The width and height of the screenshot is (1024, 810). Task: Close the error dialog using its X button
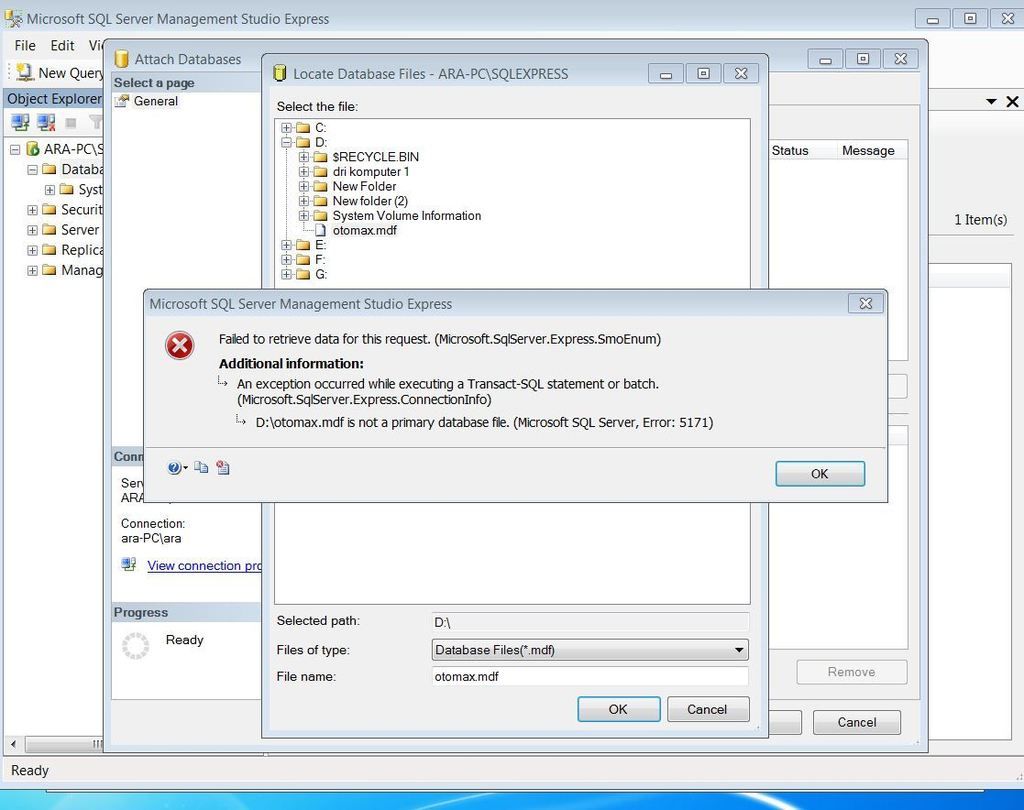coord(865,303)
